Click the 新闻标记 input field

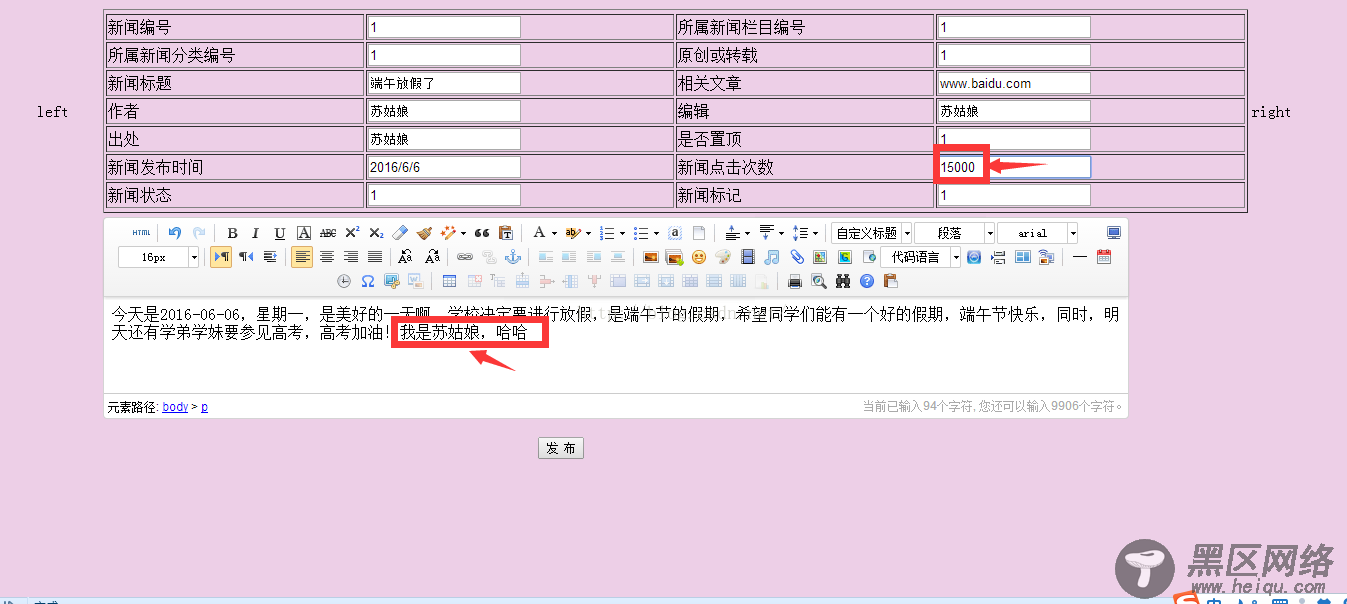[1014, 195]
